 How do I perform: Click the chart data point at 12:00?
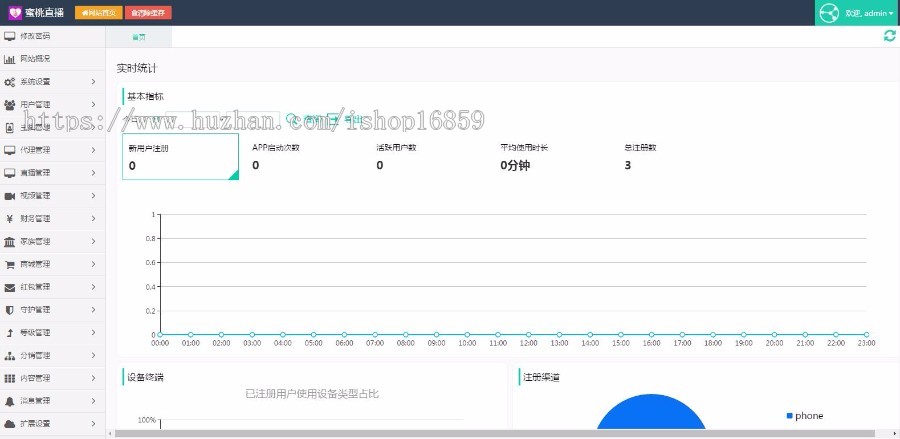[x=529, y=335]
